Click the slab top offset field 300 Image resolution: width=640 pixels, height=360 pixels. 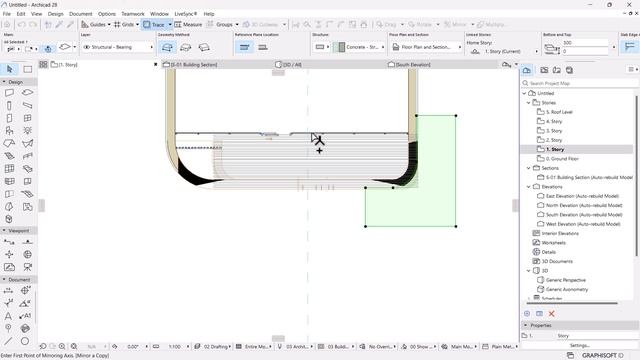tap(585, 43)
